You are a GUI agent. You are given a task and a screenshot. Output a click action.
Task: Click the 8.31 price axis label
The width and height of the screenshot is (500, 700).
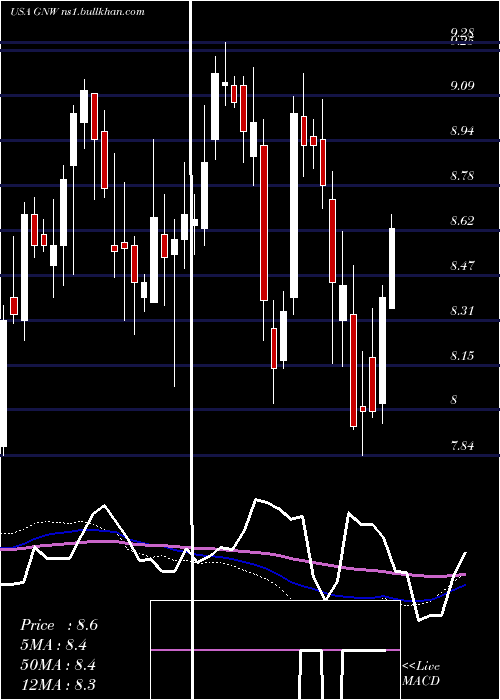click(462, 310)
